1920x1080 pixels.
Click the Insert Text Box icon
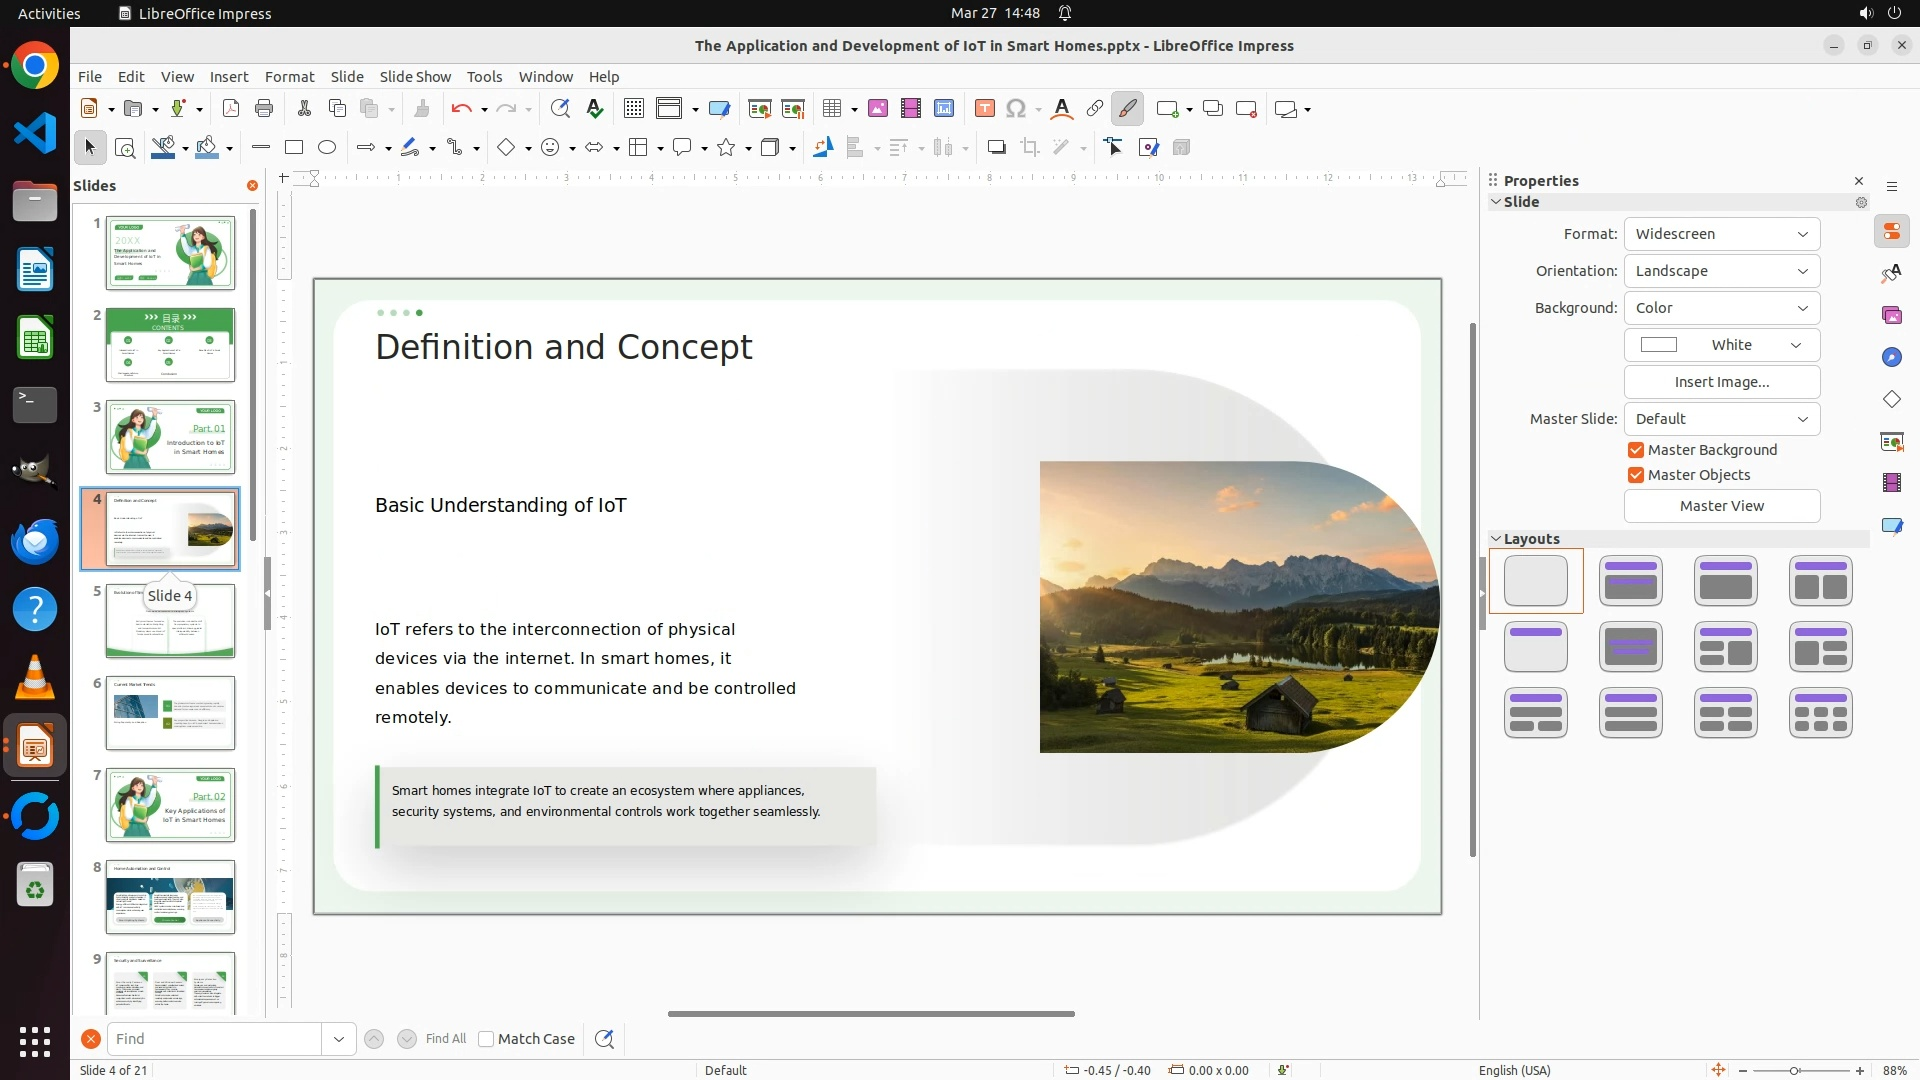[984, 109]
